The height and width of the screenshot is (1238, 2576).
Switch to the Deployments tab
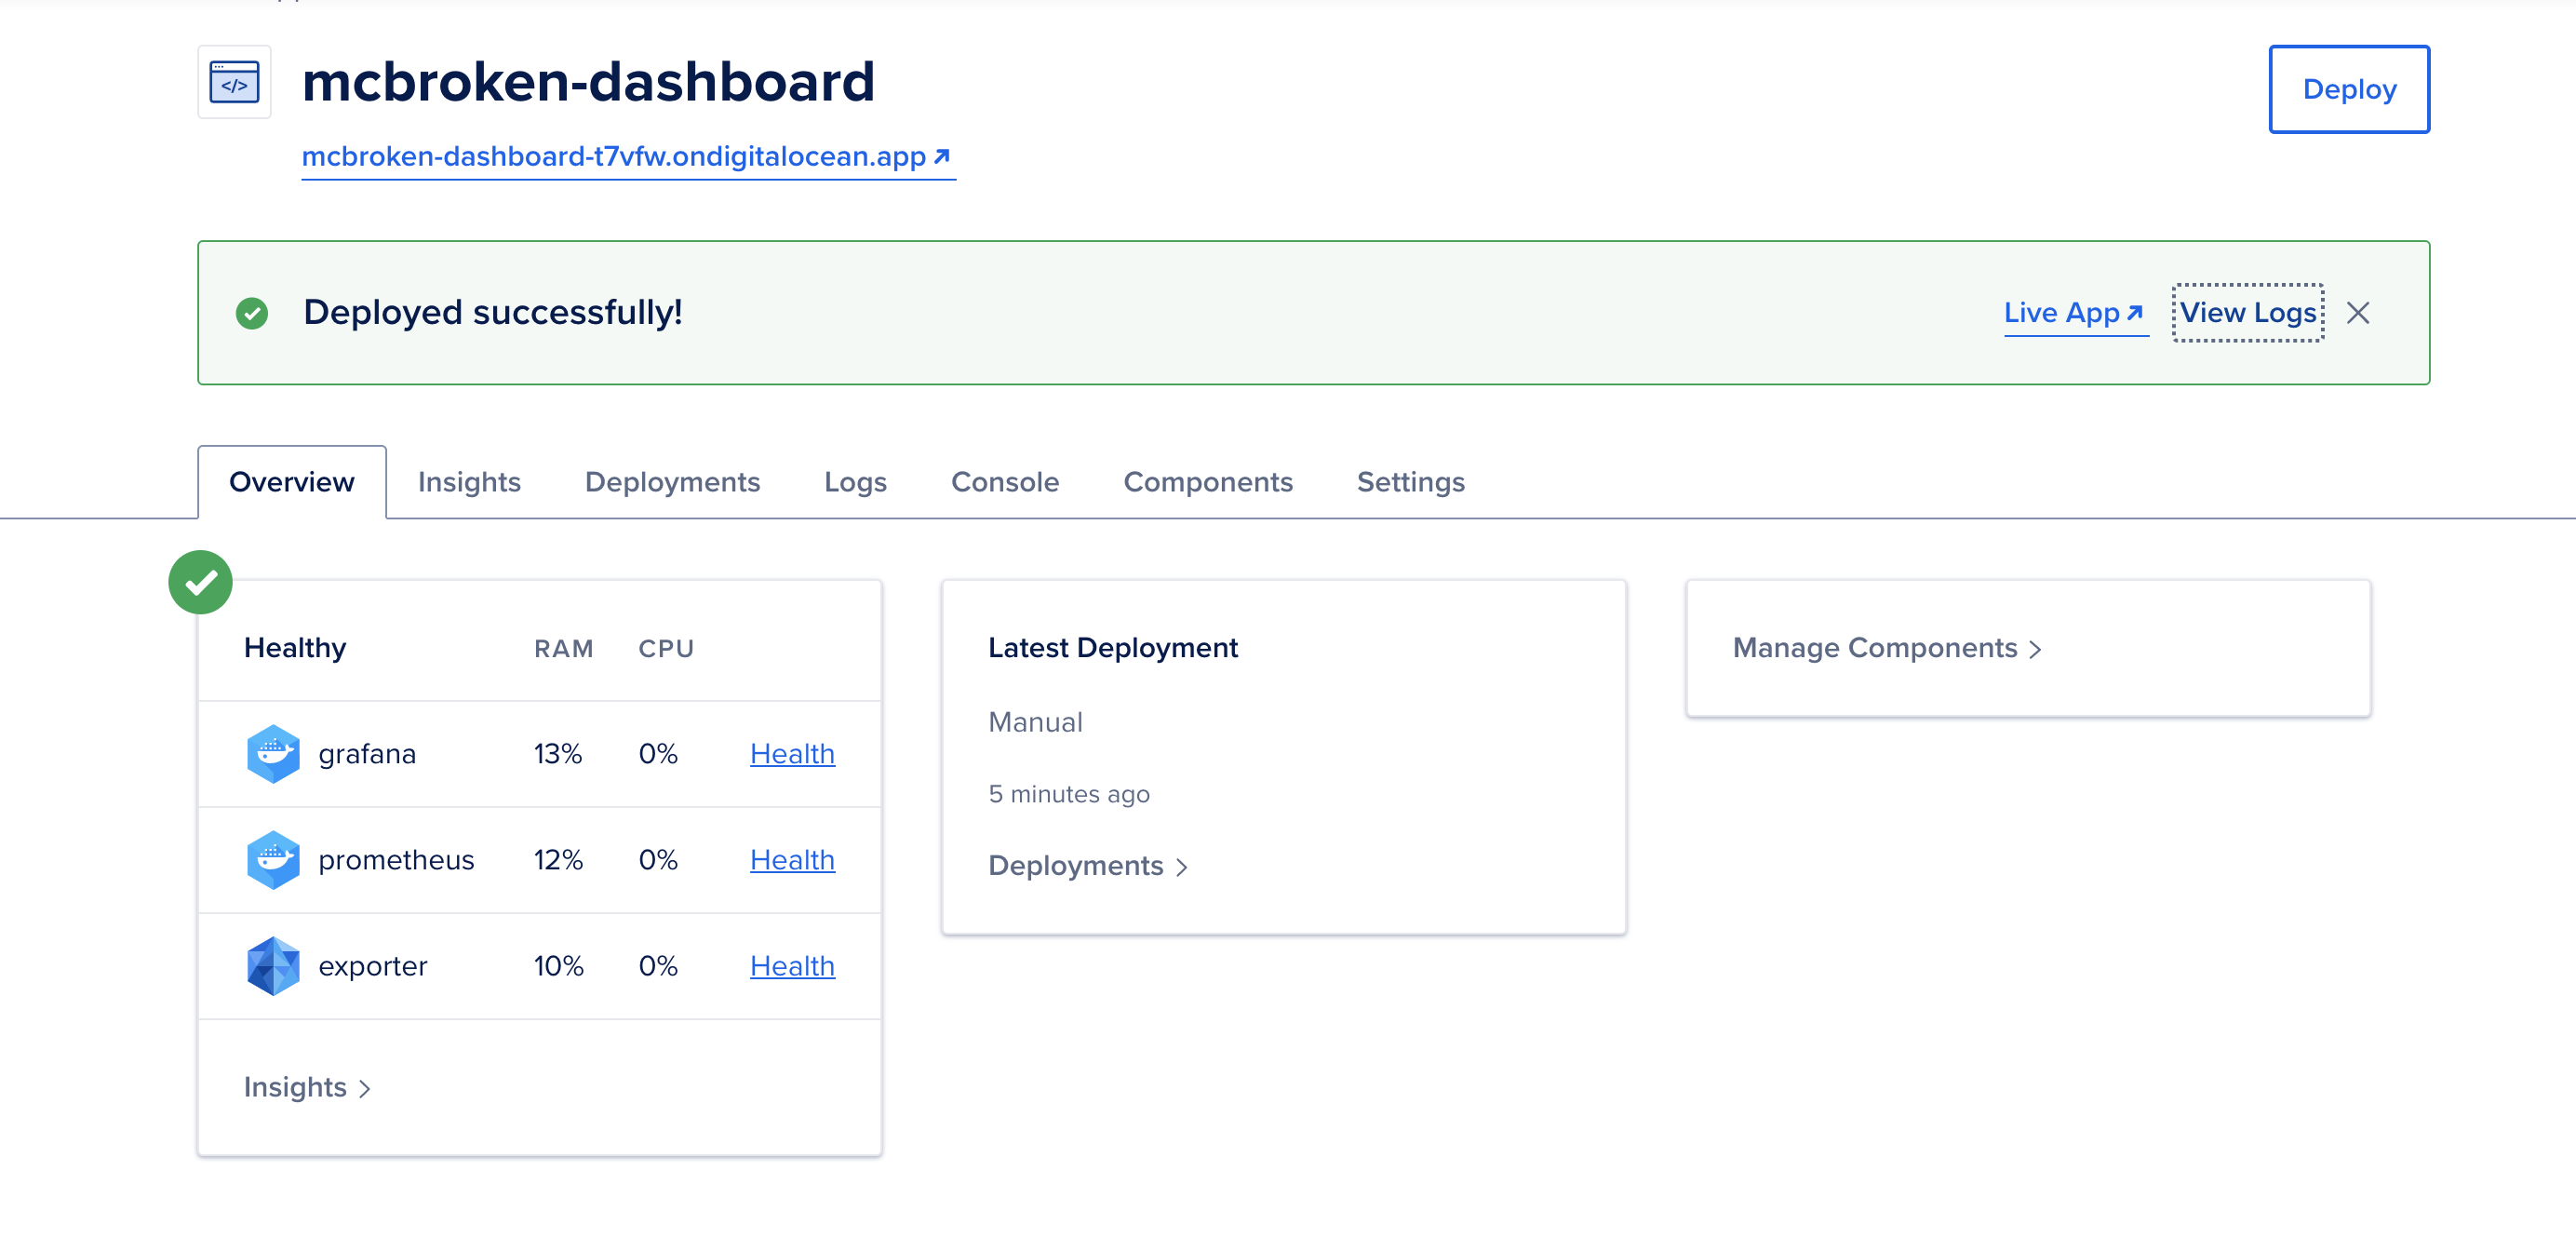(x=672, y=482)
